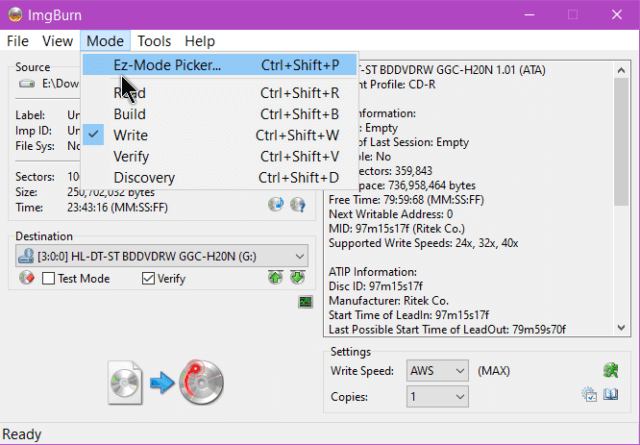
Task: Enable the Test Mode checkbox
Action: click(x=49, y=278)
